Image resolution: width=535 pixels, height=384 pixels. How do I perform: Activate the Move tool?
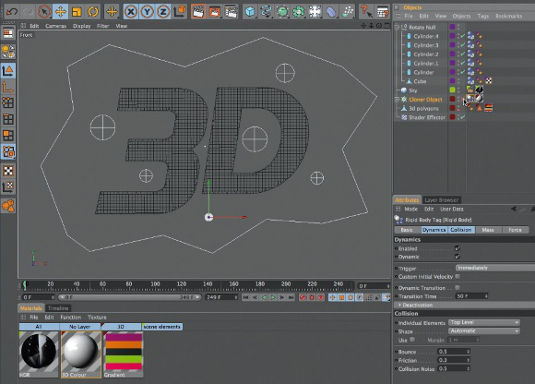coord(60,12)
